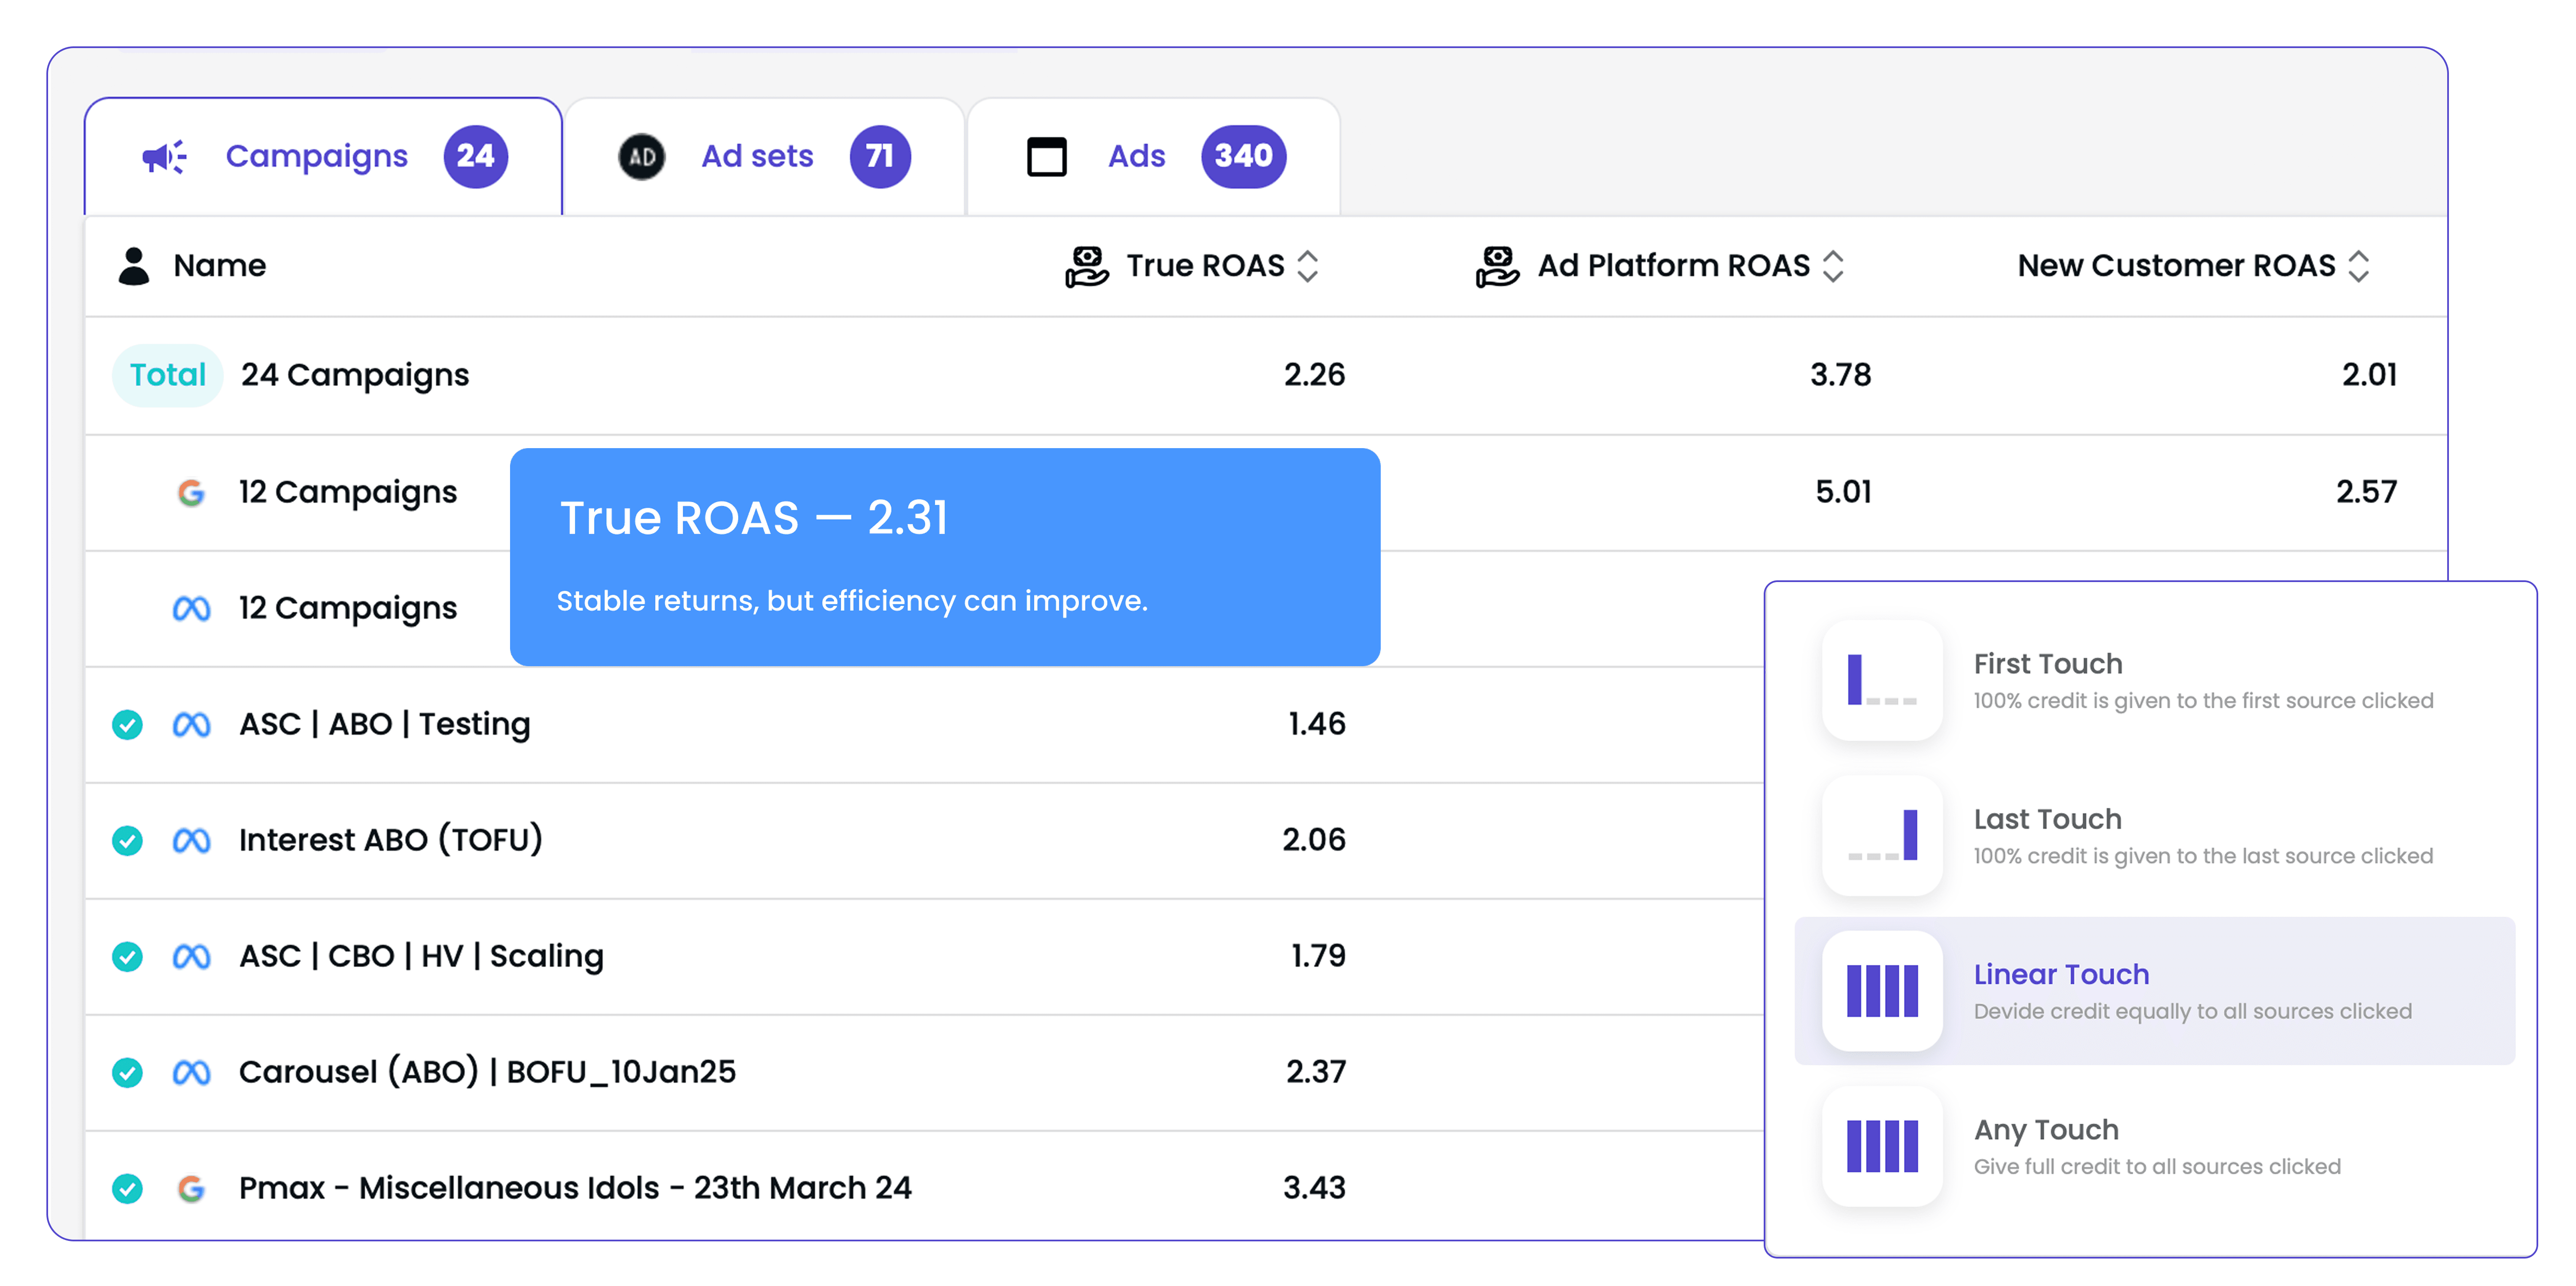Click total True ROAS value 2.26
This screenshot has width=2576, height=1286.
(1314, 375)
